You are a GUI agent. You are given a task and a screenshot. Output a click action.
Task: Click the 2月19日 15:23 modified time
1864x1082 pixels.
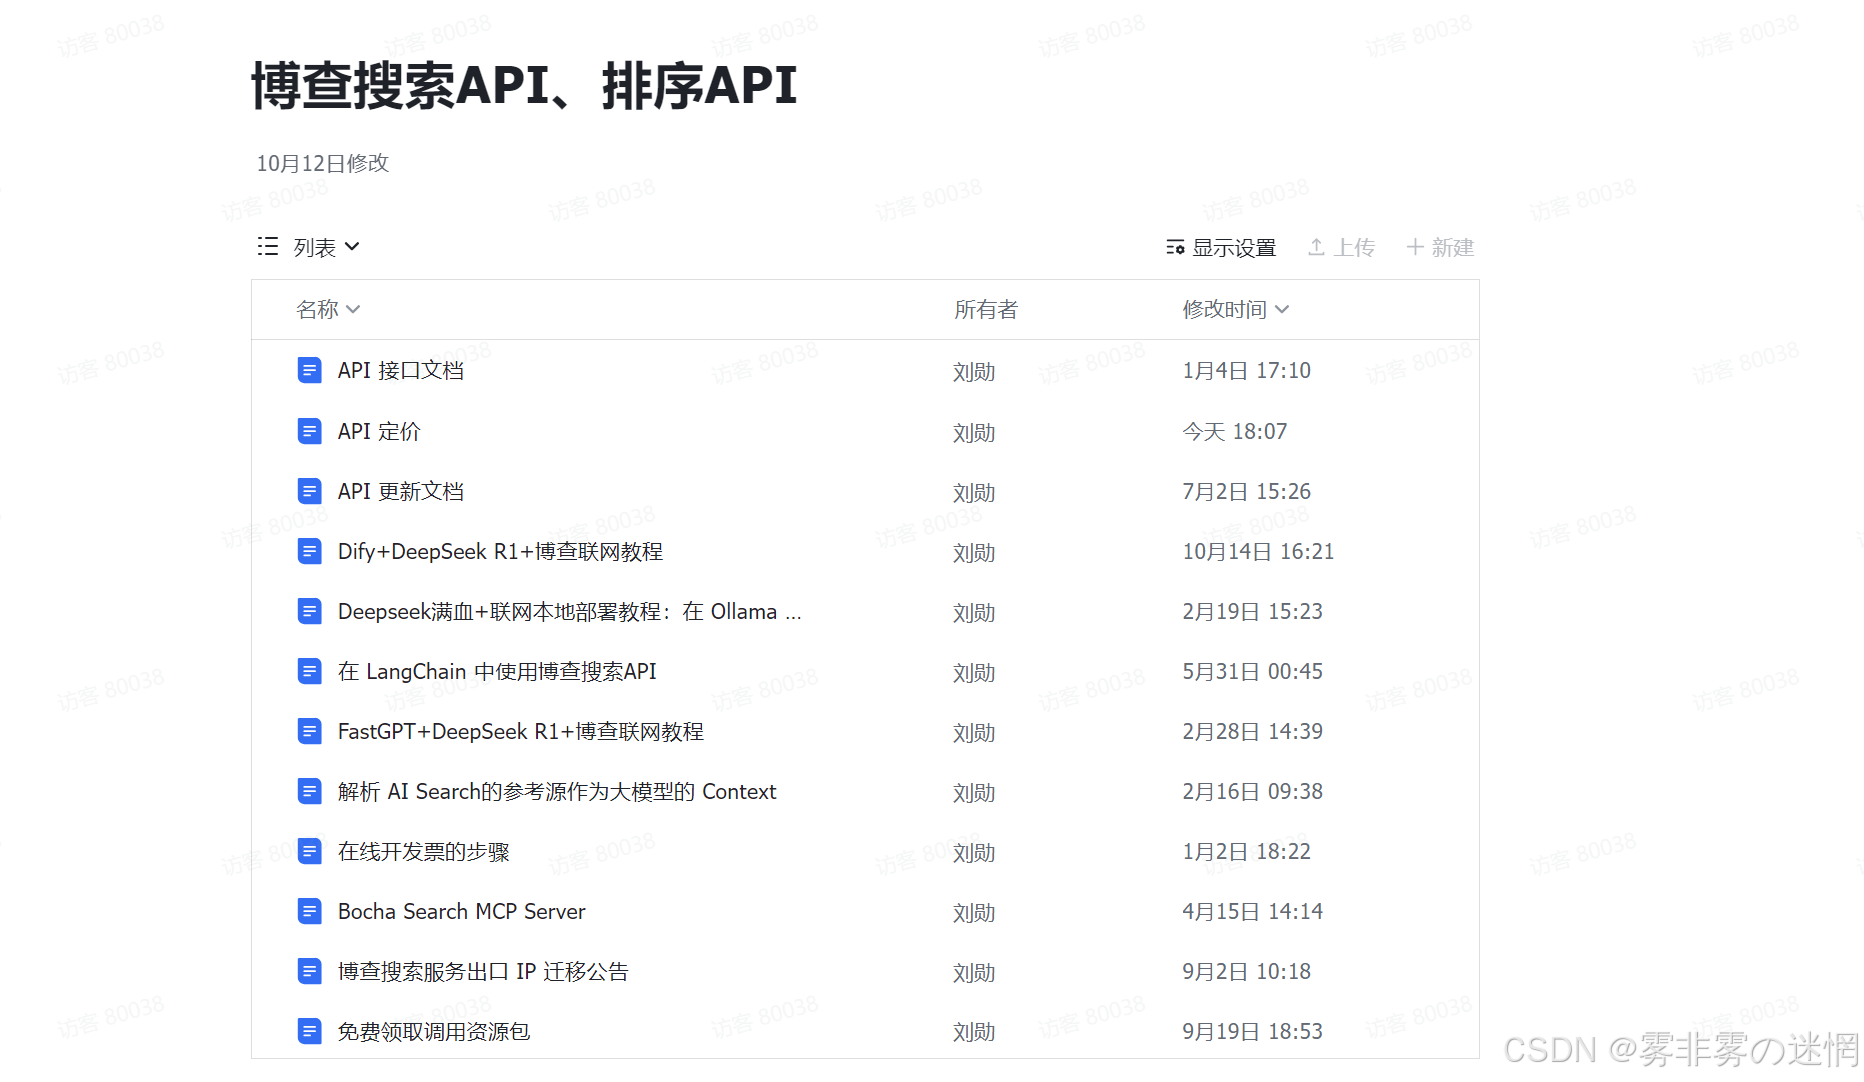point(1252,611)
